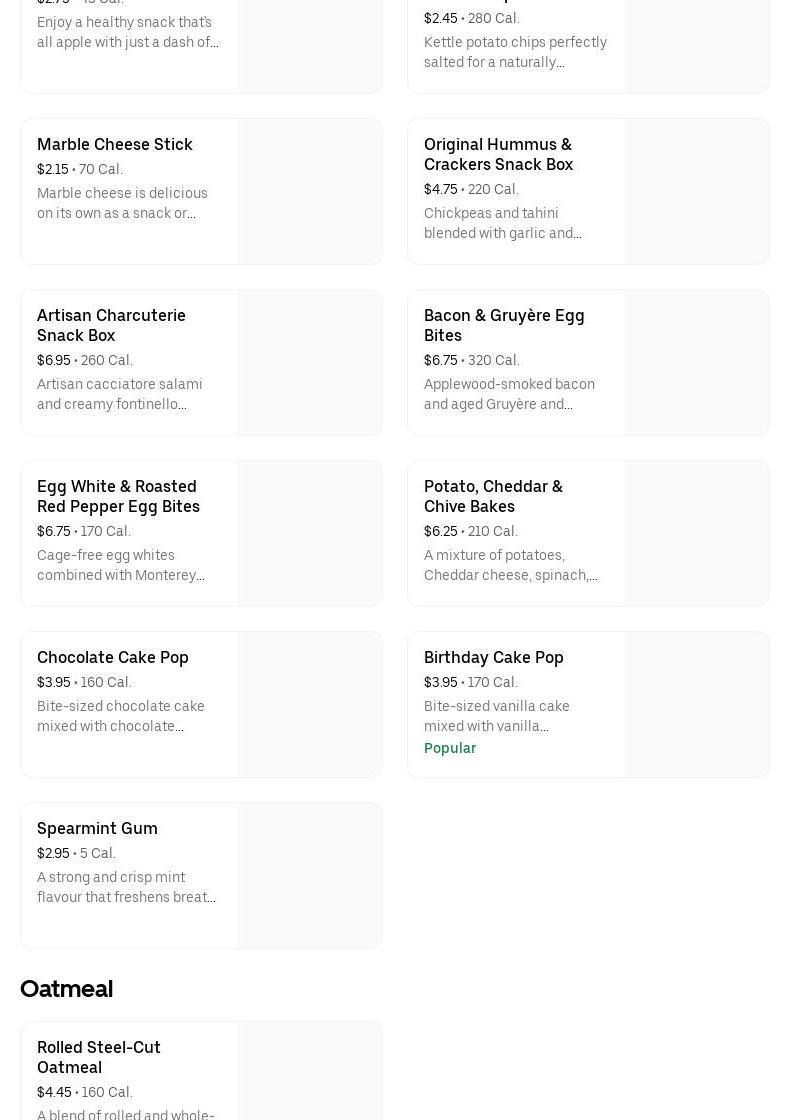Select Original Hummus & Crackers Snack Box title
Viewport: 804px width, 1120px height.
click(x=498, y=154)
